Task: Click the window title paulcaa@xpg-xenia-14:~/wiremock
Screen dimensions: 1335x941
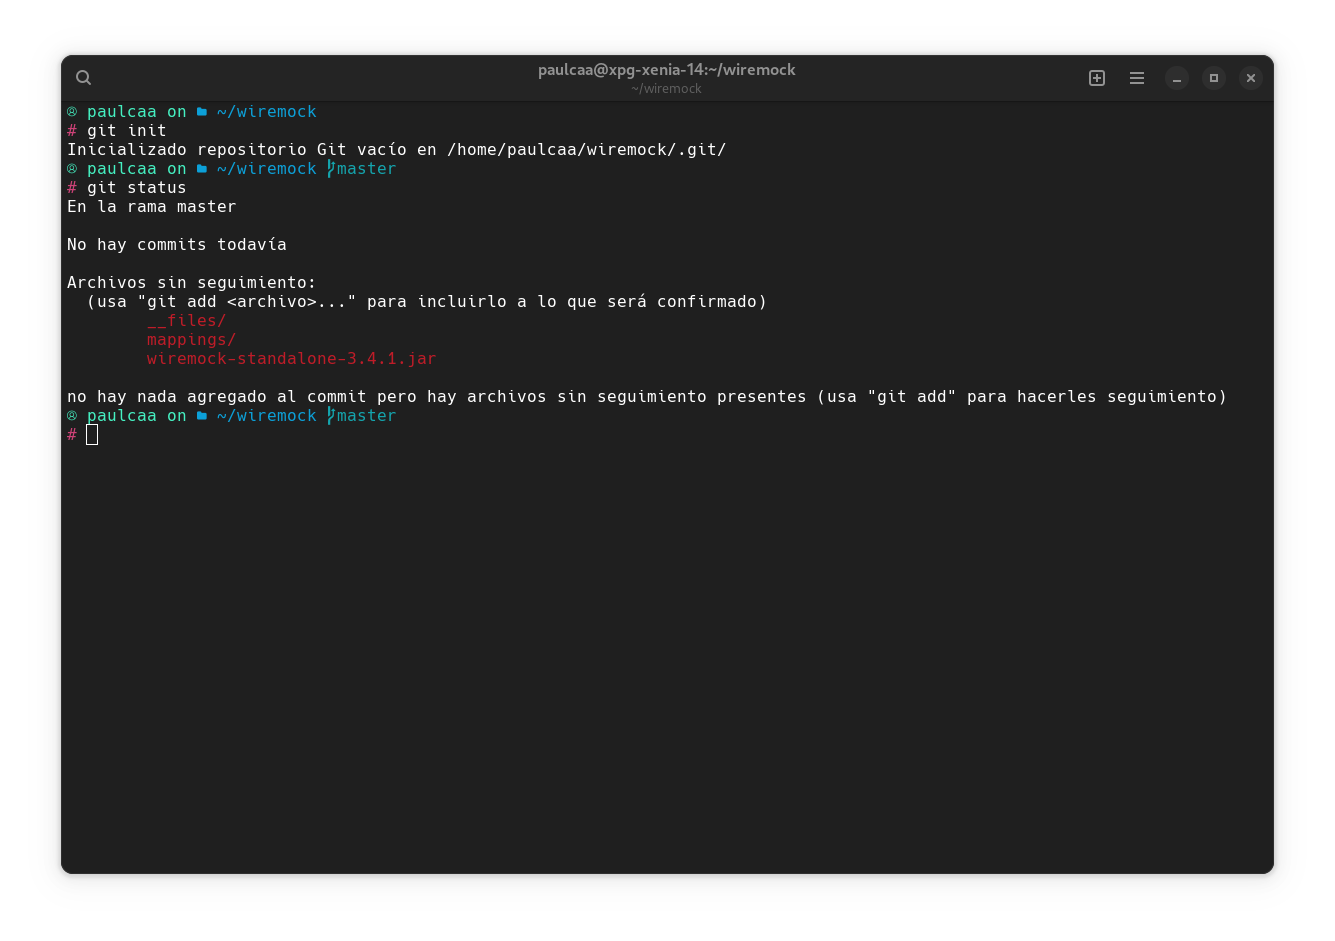Action: point(666,70)
